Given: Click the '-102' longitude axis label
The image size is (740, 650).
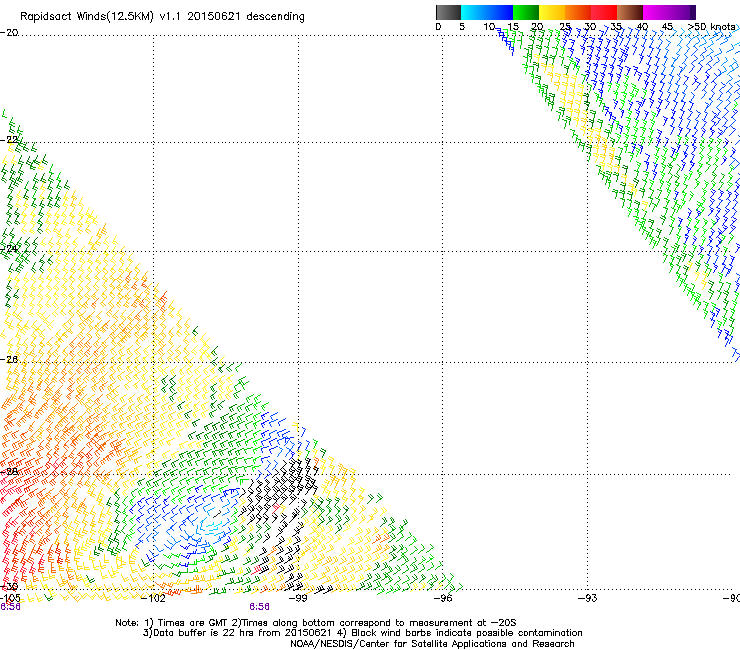Looking at the screenshot, I should (x=153, y=599).
